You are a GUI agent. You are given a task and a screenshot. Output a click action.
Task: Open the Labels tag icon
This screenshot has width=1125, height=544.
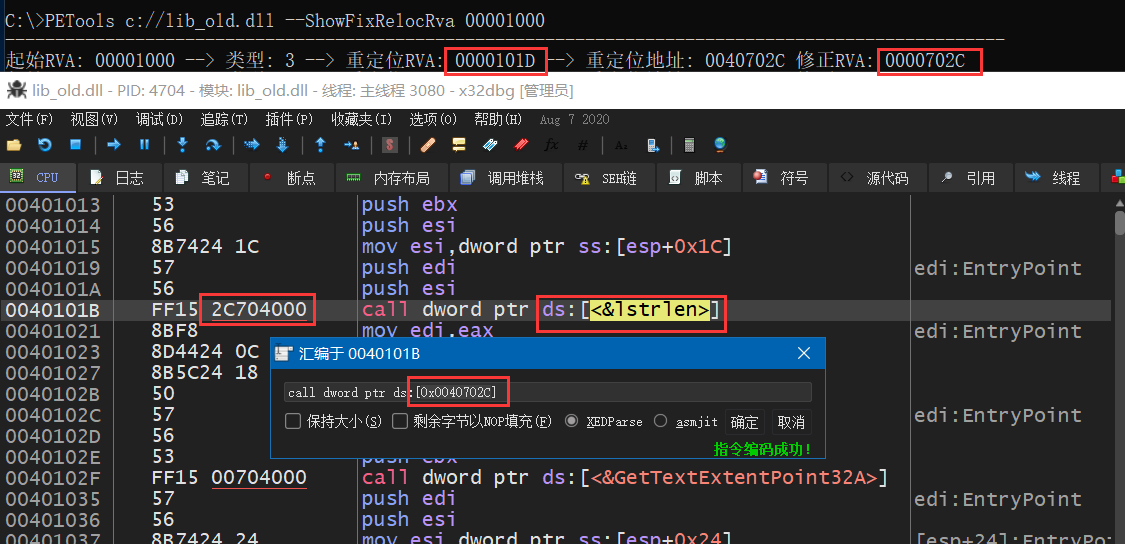(x=490, y=145)
